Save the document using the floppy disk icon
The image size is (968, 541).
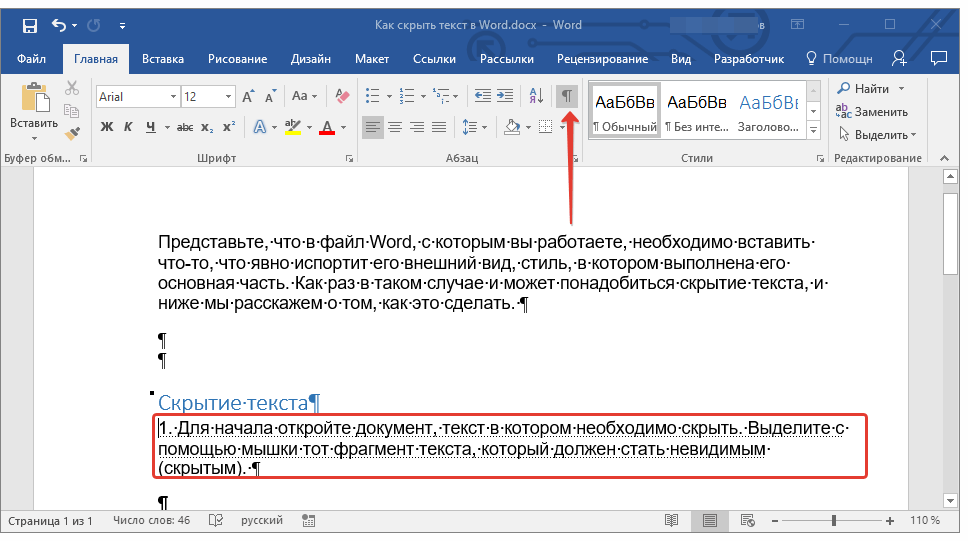[x=29, y=25]
